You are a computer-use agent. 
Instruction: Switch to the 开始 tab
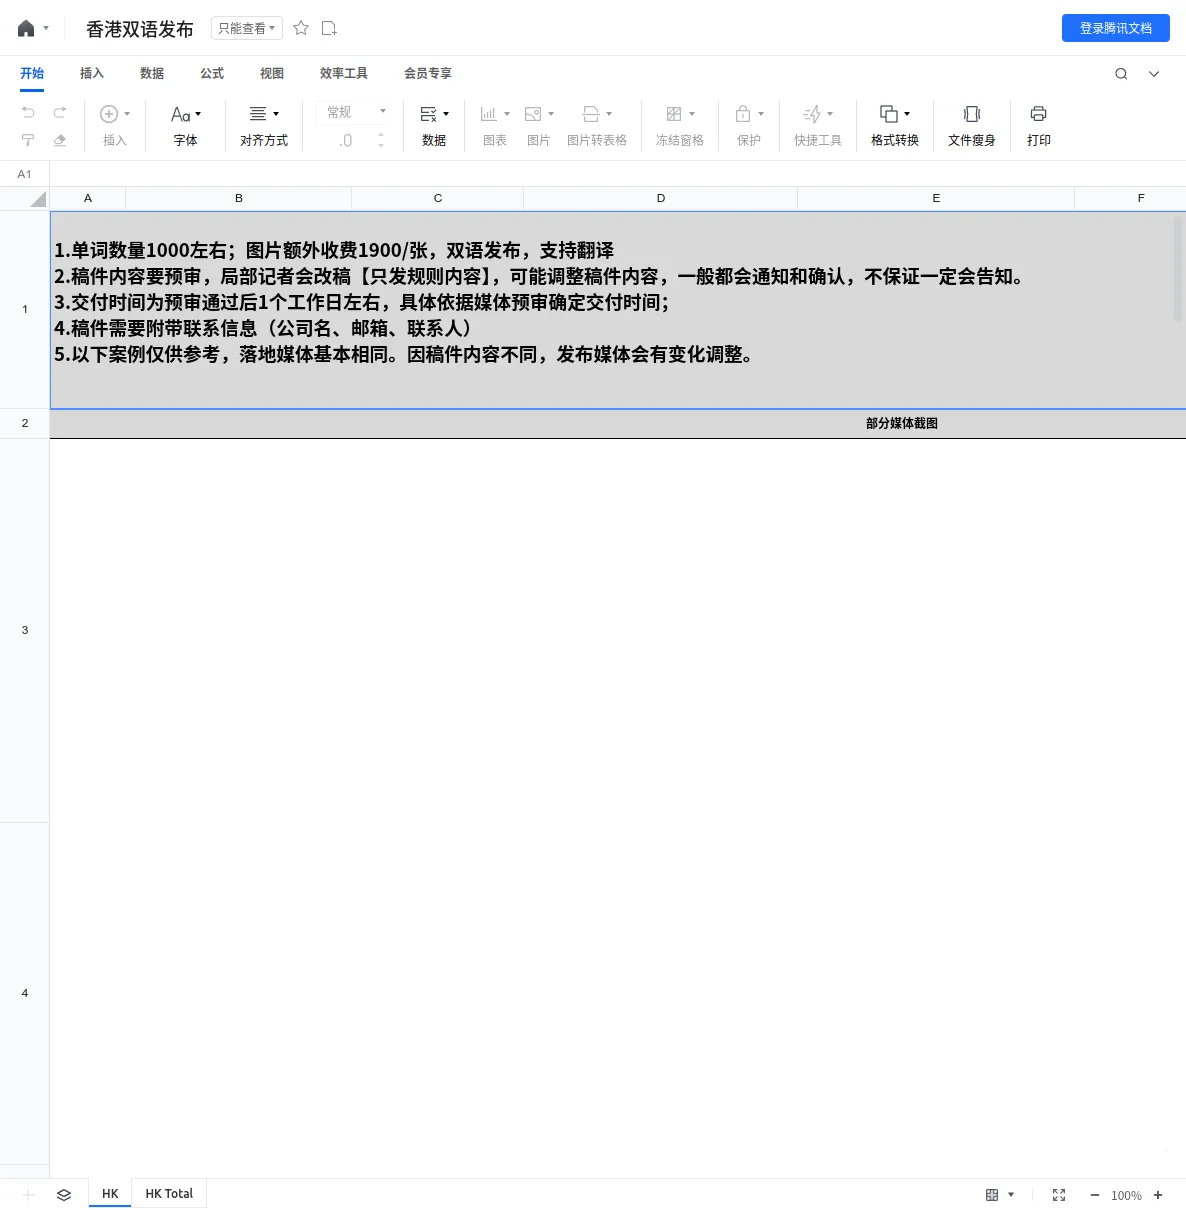[x=32, y=73]
